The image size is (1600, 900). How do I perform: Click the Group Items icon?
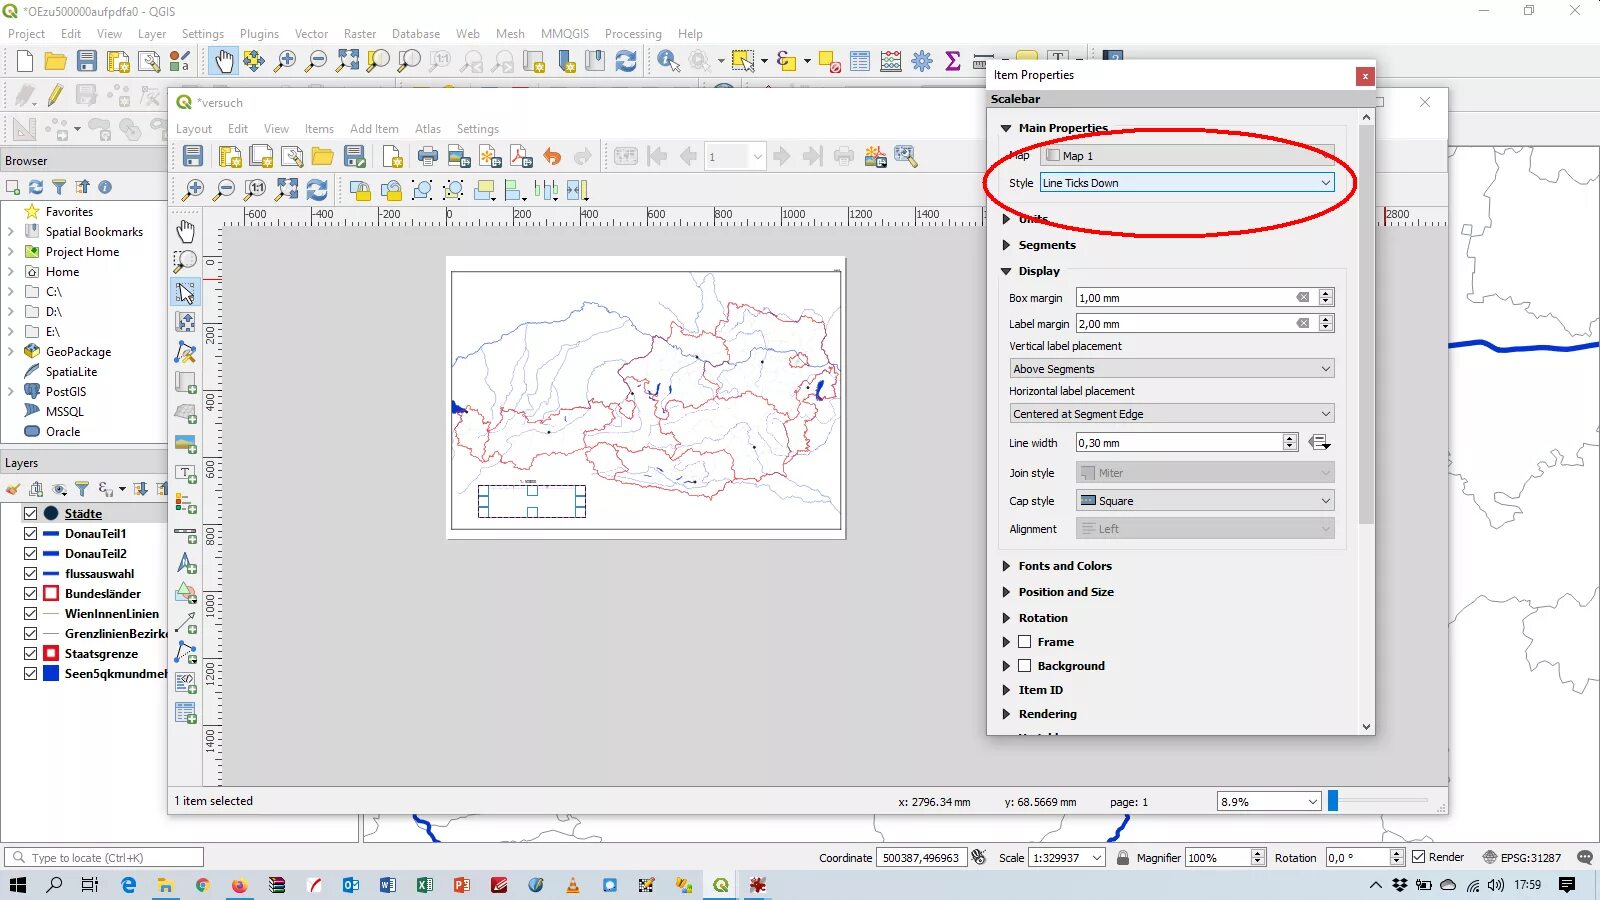coord(422,190)
